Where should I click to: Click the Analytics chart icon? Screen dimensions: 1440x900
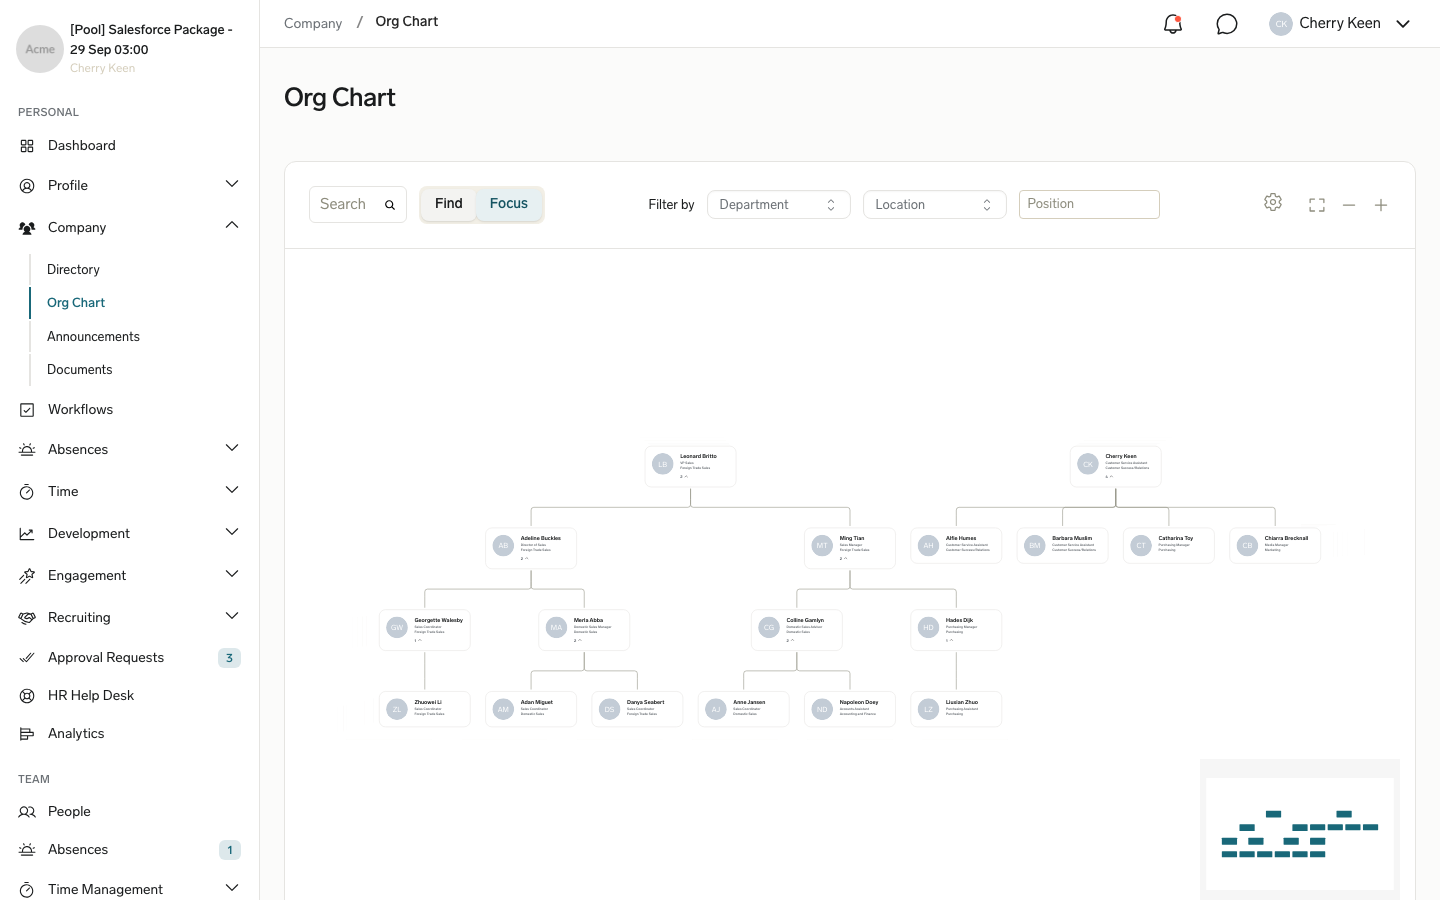click(x=27, y=734)
